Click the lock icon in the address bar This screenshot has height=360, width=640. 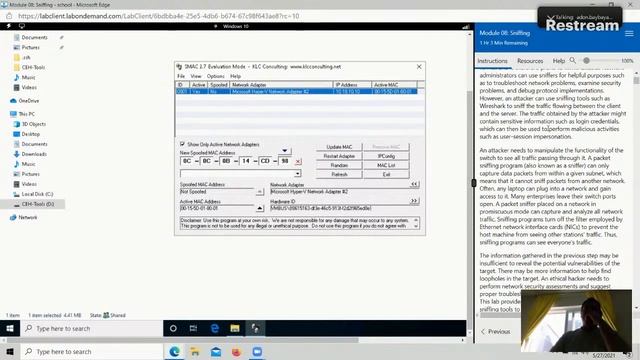tap(9, 16)
